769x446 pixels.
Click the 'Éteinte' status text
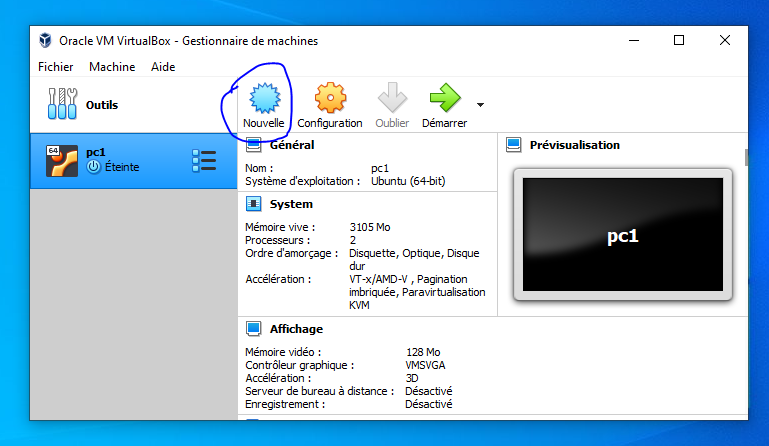pyautogui.click(x=122, y=167)
